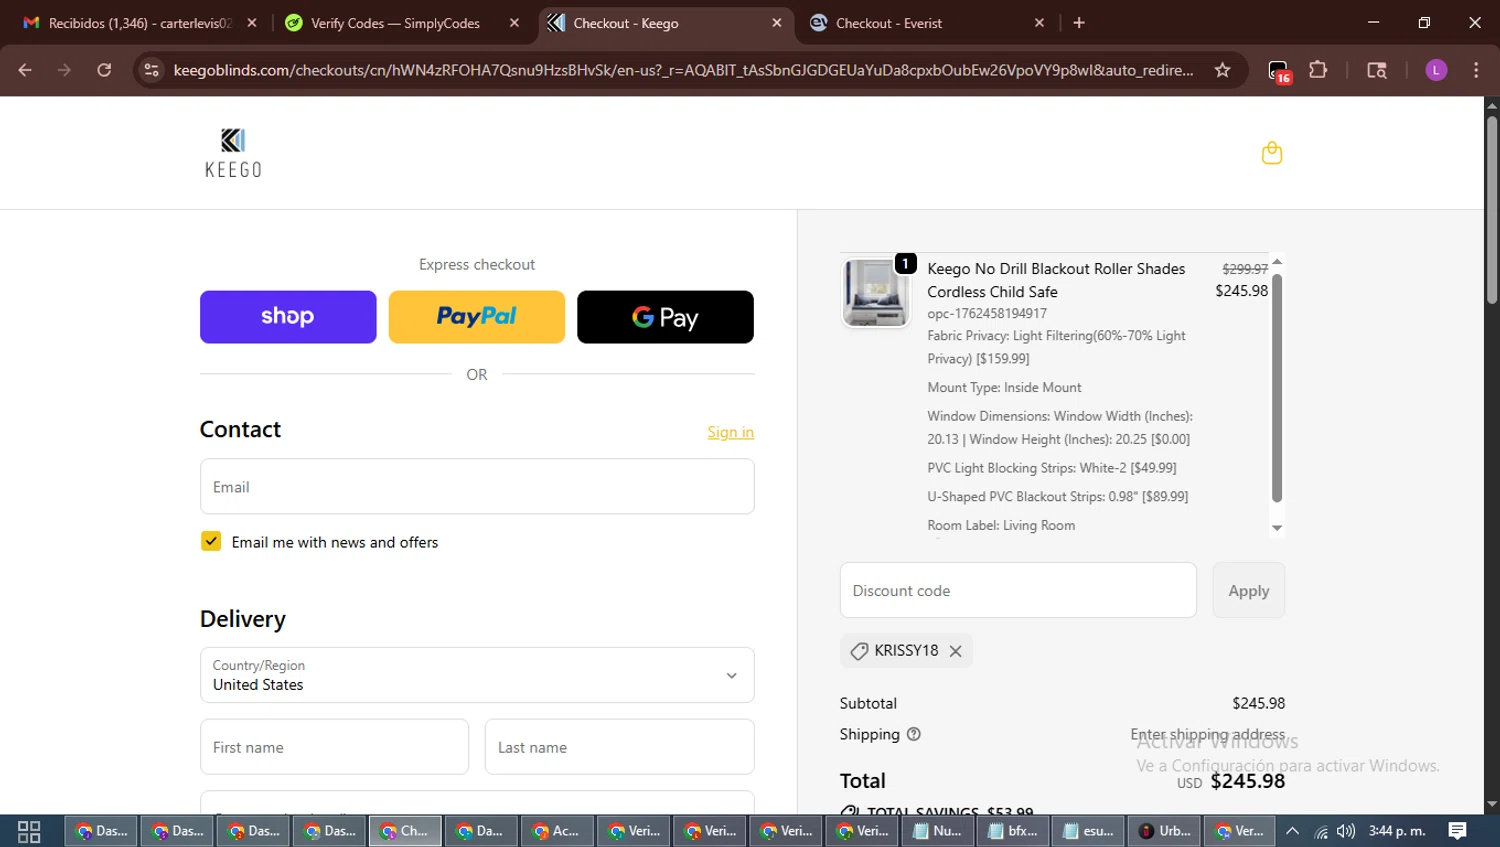The width and height of the screenshot is (1500, 847).
Task: Open the esu... Notepad taskbar item
Action: pyautogui.click(x=1089, y=831)
